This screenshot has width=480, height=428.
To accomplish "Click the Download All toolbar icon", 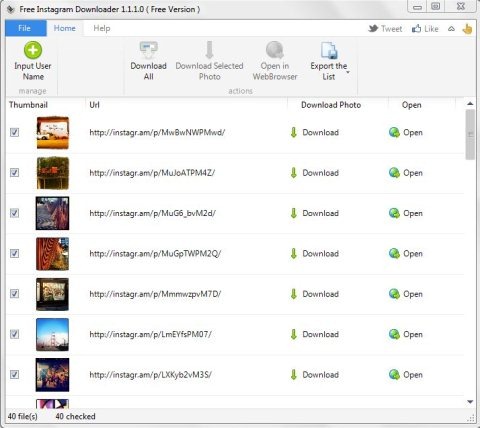I will coord(149,50).
